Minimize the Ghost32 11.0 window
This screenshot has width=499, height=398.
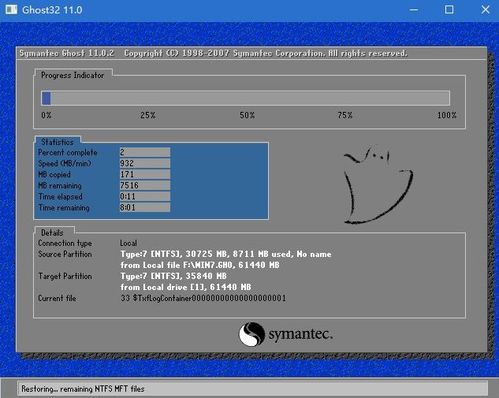[x=414, y=10]
